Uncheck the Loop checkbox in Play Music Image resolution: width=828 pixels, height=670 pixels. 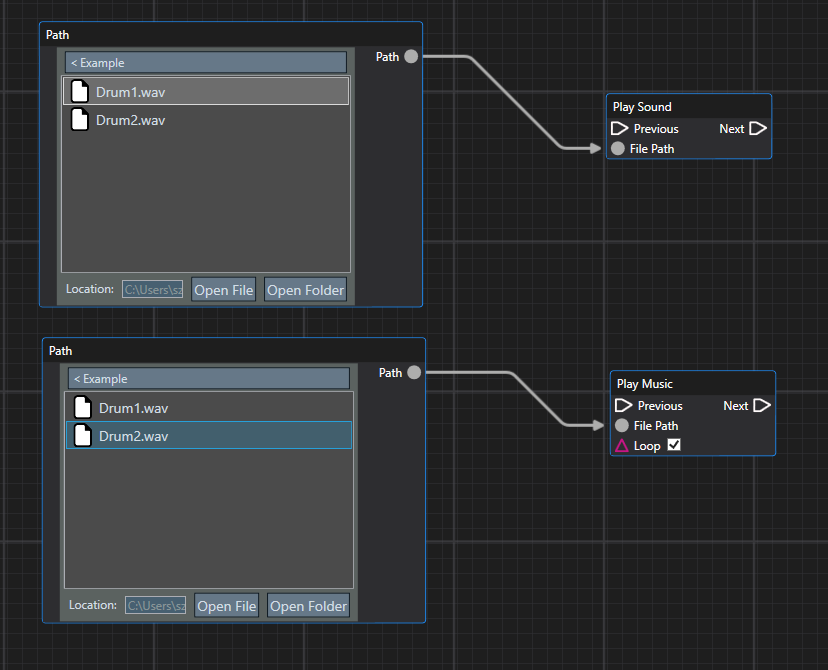(674, 445)
